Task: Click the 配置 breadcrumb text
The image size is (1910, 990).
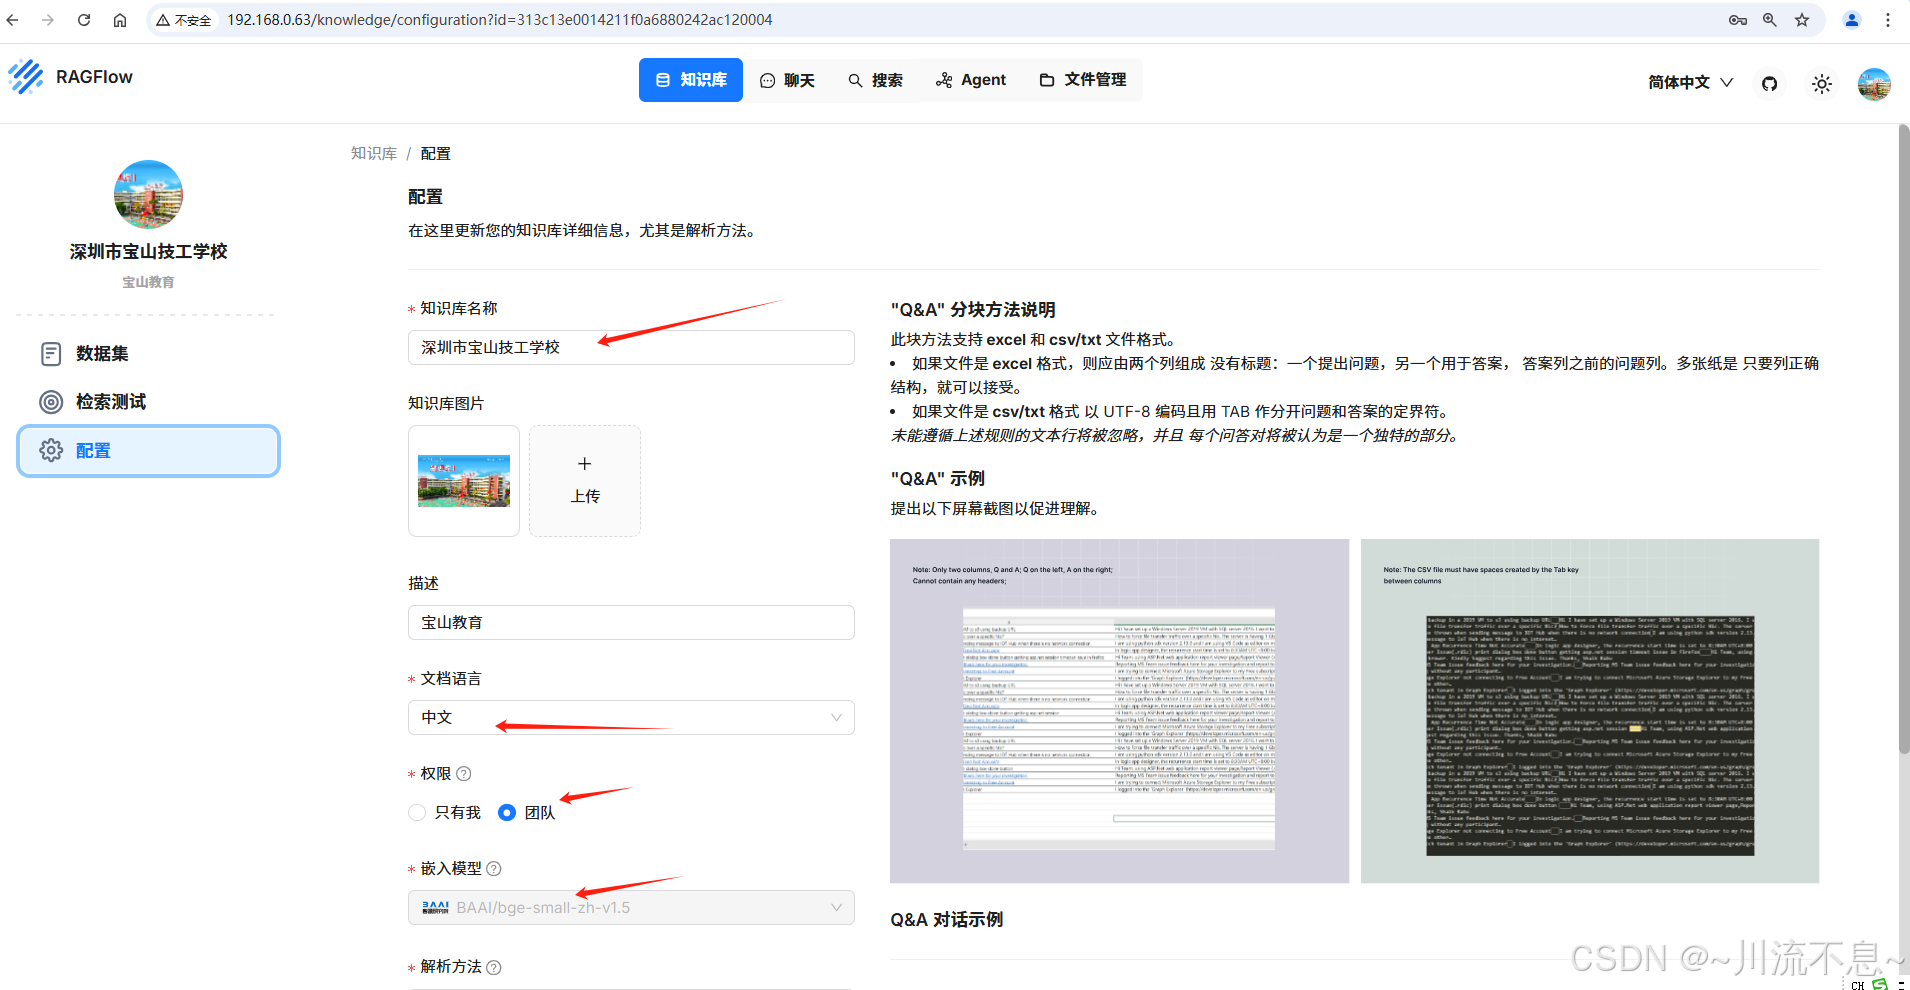Action: pyautogui.click(x=436, y=153)
